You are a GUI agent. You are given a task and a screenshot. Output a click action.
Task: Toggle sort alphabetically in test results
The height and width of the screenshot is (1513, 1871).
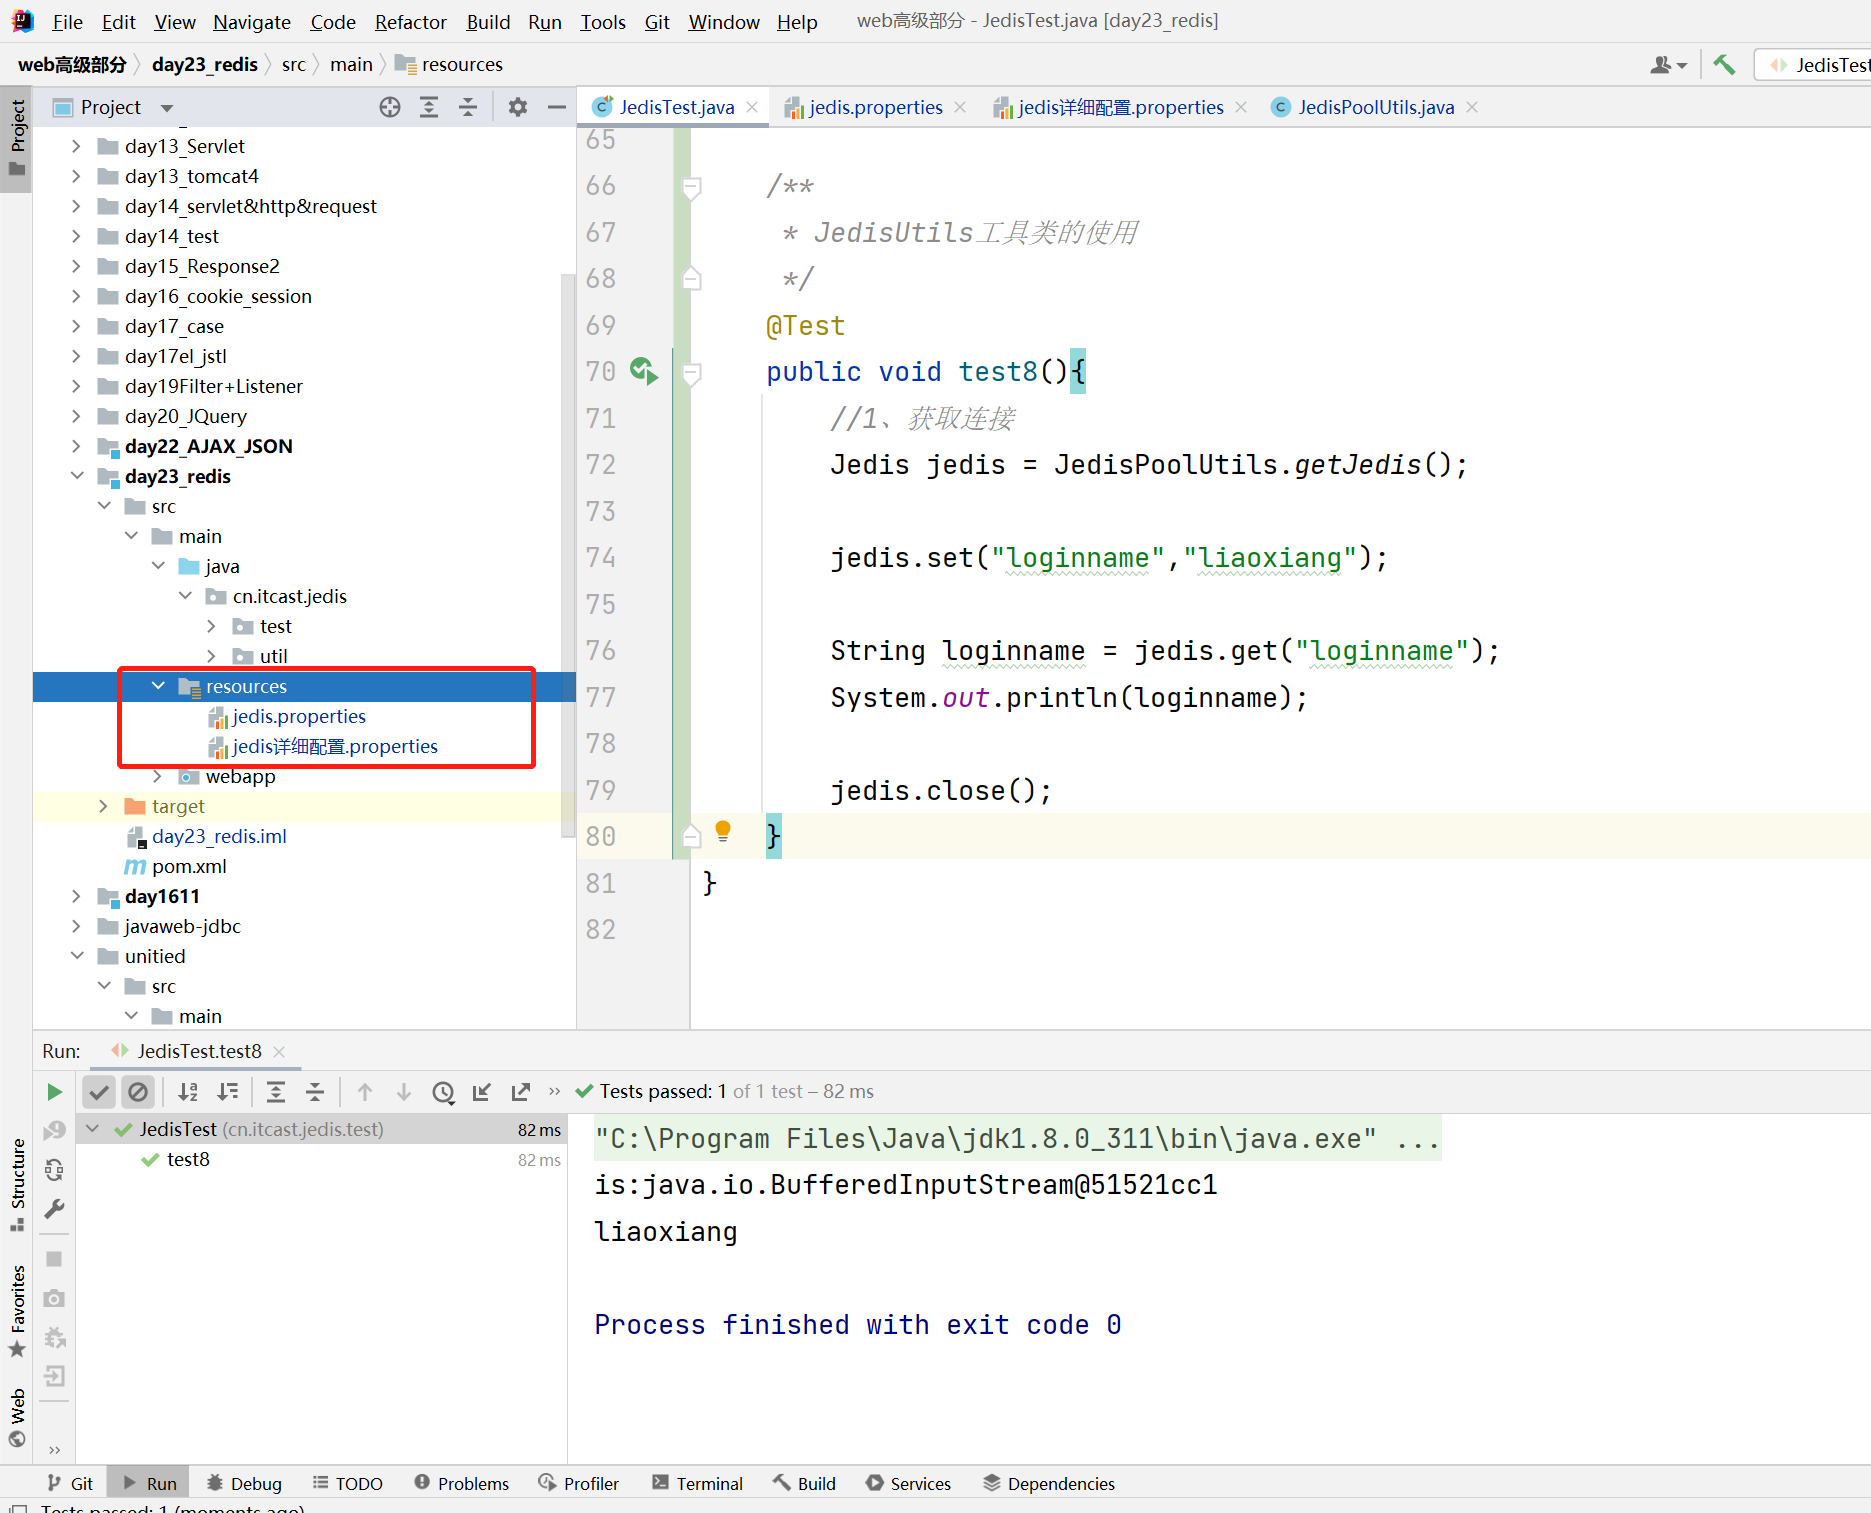(x=188, y=1092)
